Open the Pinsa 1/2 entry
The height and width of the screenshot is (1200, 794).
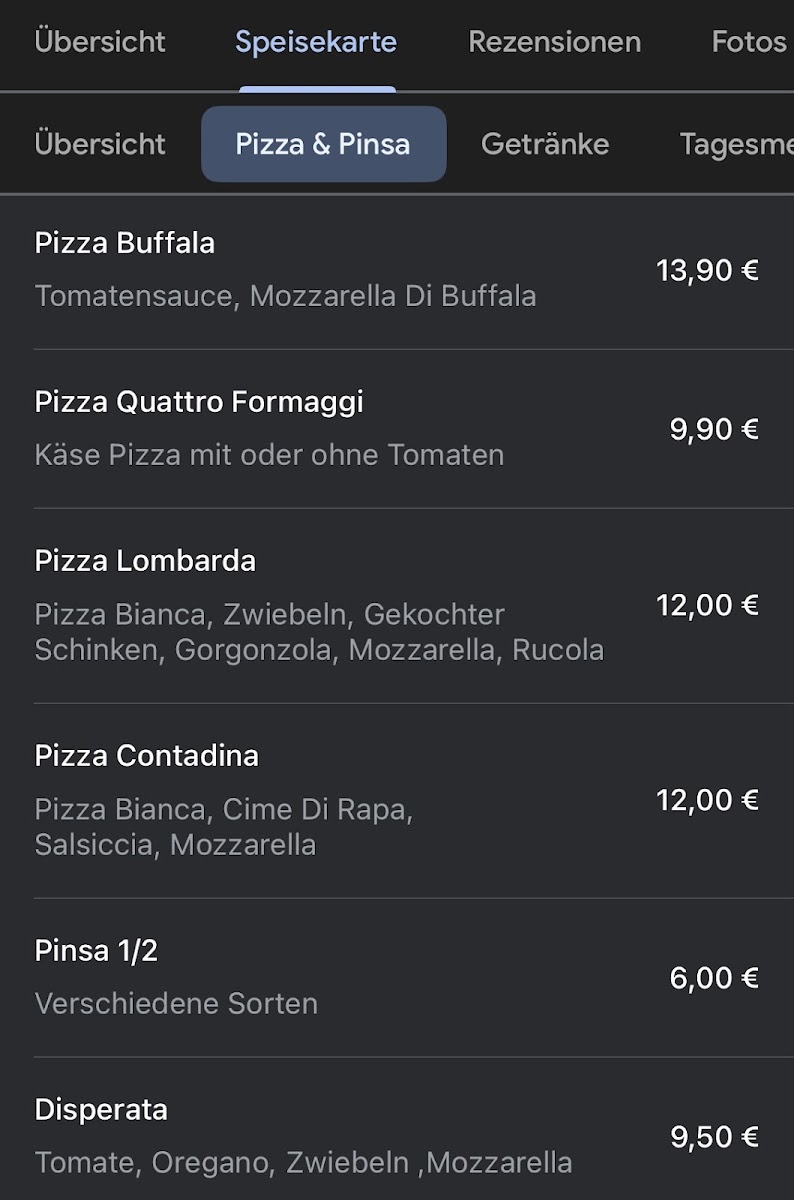pos(96,951)
